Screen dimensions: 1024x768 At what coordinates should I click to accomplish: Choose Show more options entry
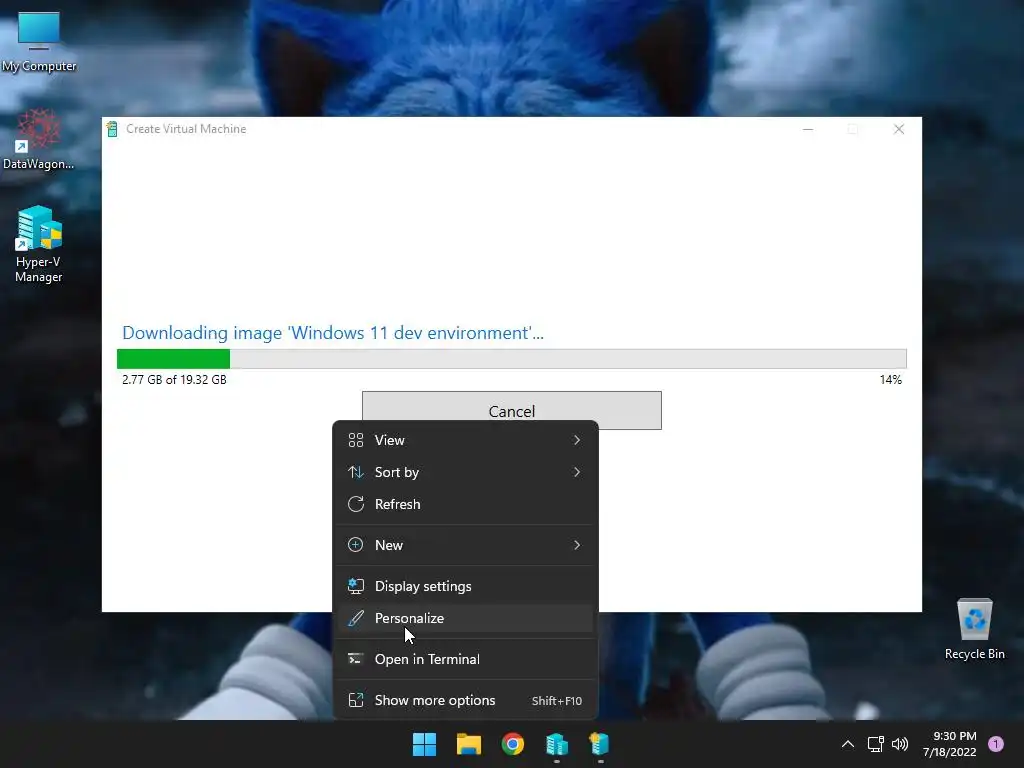pos(466,701)
